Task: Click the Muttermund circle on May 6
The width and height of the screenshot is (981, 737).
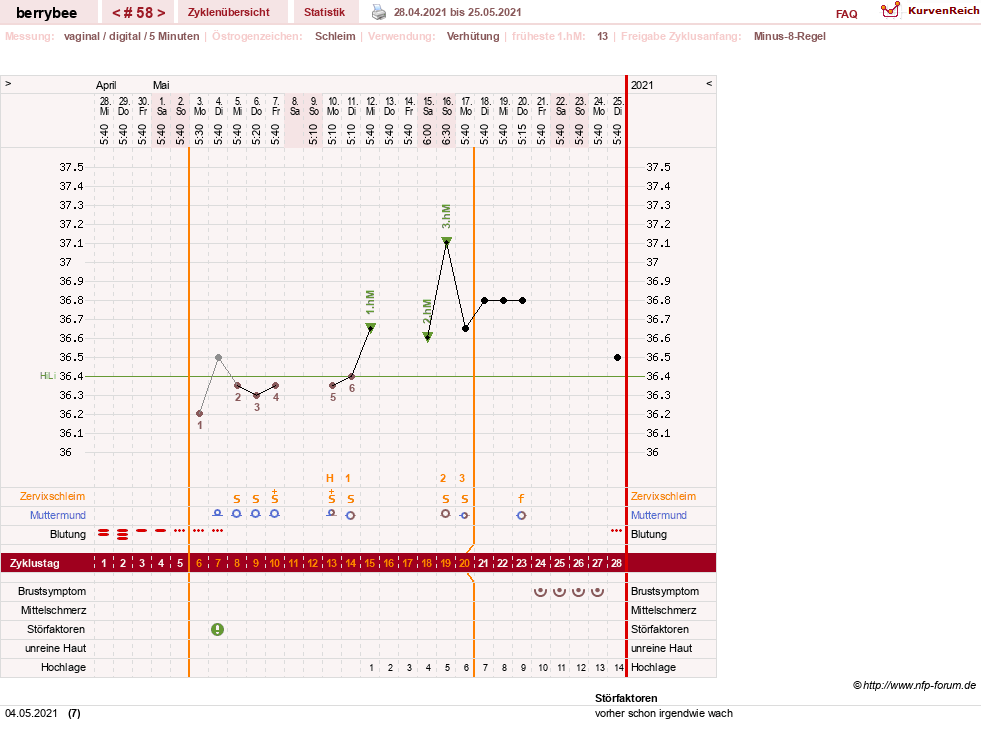Action: tap(255, 514)
